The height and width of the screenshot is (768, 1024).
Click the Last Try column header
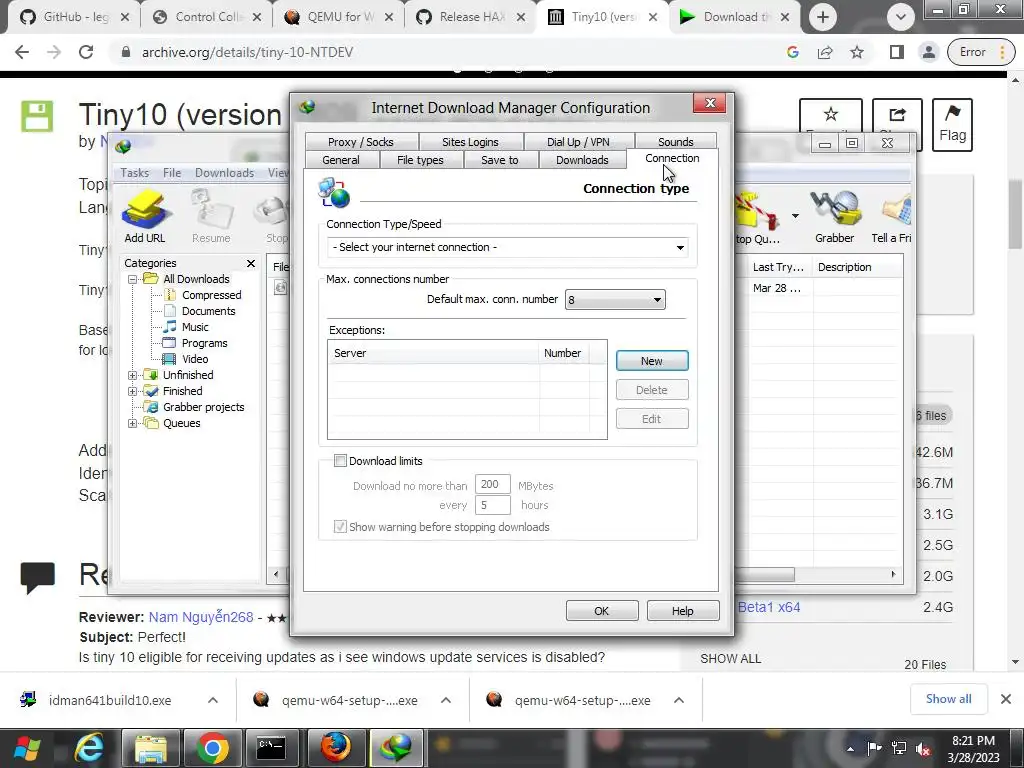click(x=778, y=267)
